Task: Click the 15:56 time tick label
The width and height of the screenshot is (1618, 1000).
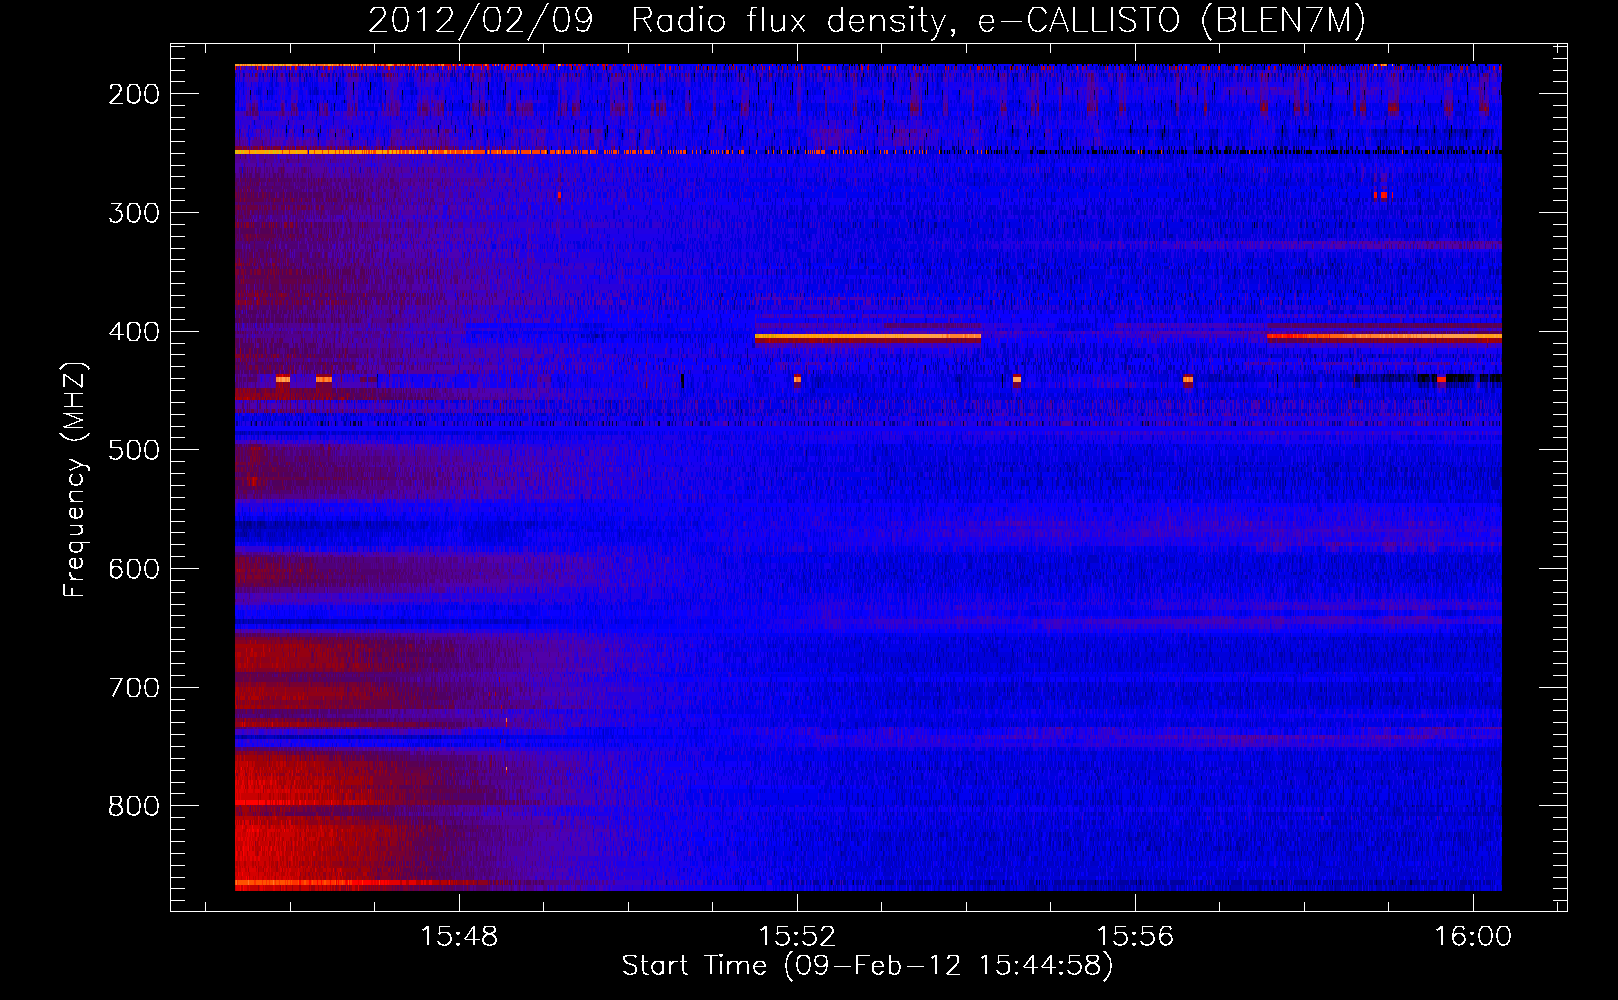Action: click(1135, 937)
